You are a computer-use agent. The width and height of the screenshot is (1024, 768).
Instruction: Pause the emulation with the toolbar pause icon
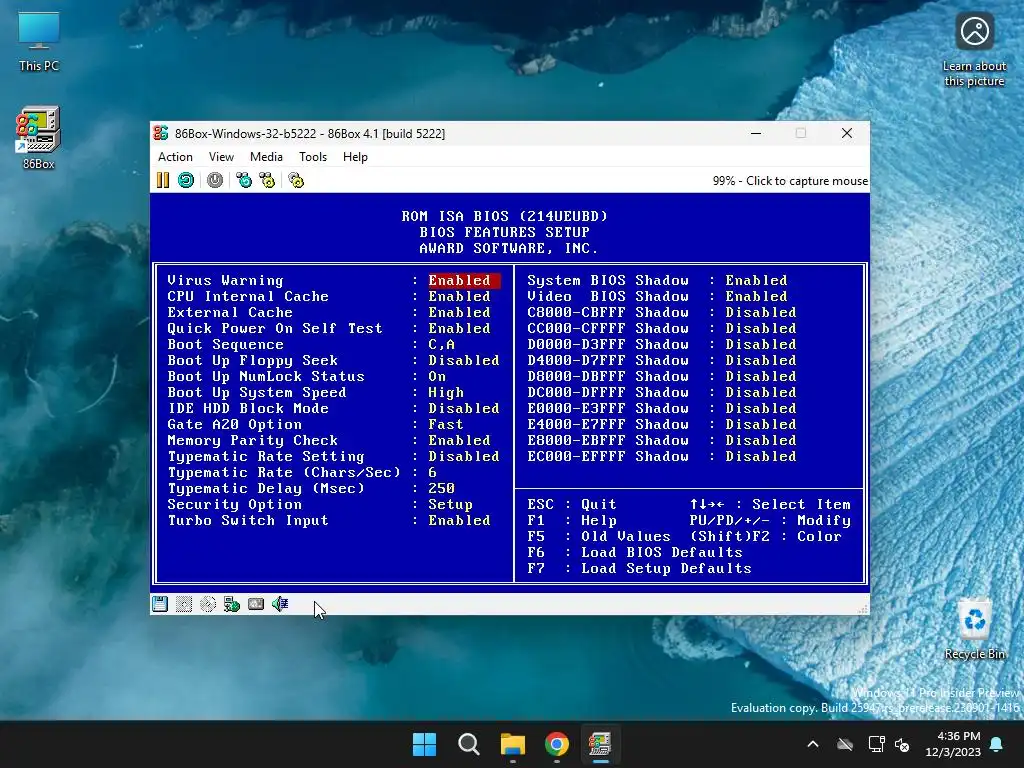coord(163,180)
